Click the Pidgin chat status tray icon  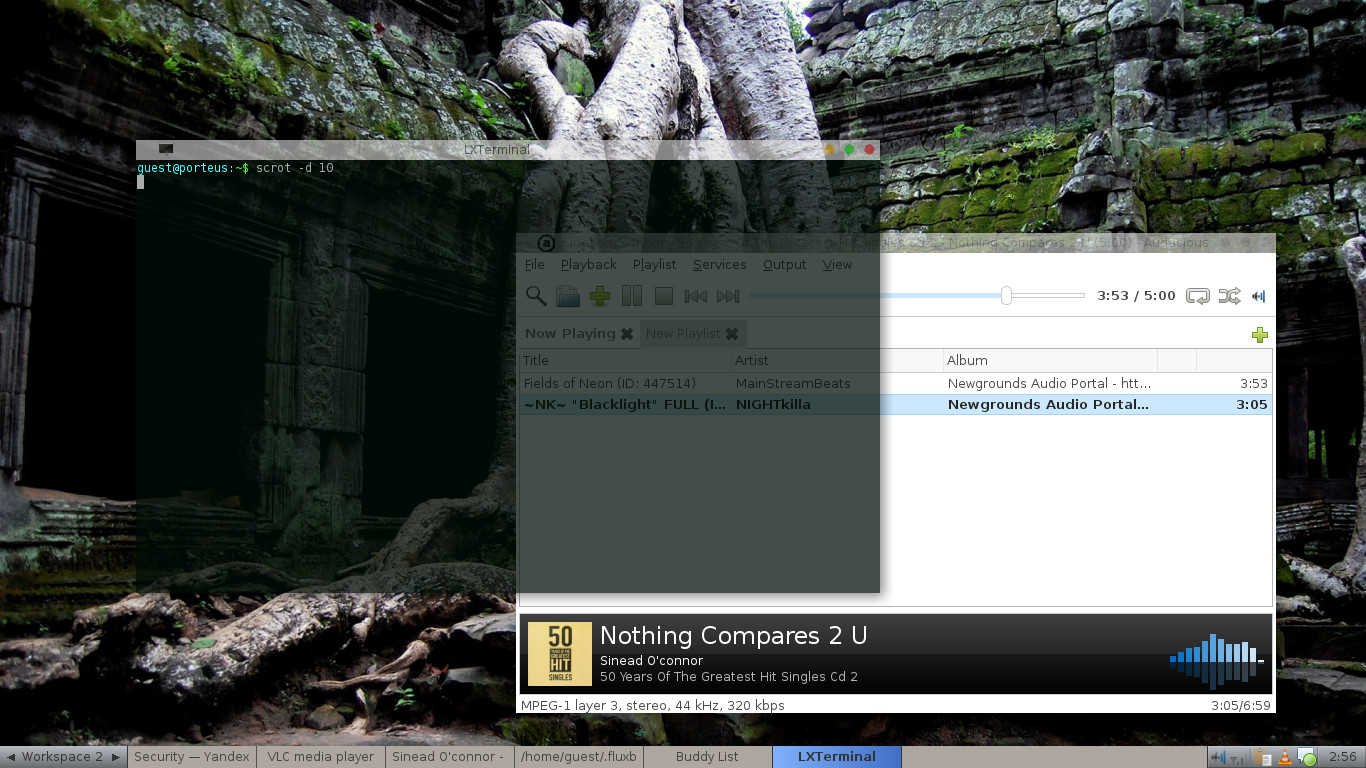(1306, 757)
